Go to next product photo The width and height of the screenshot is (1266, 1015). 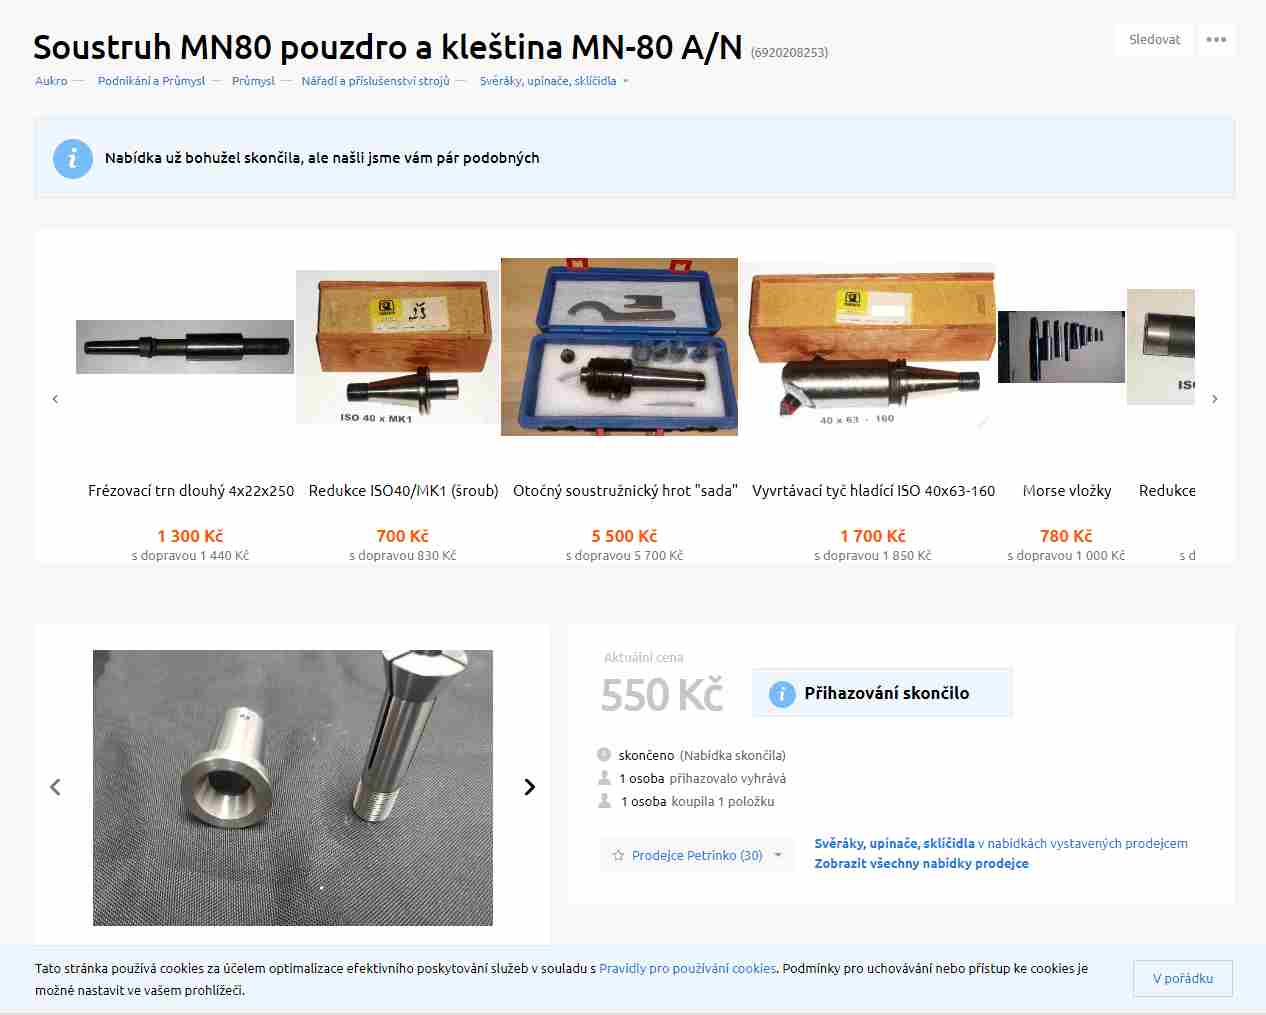[530, 787]
